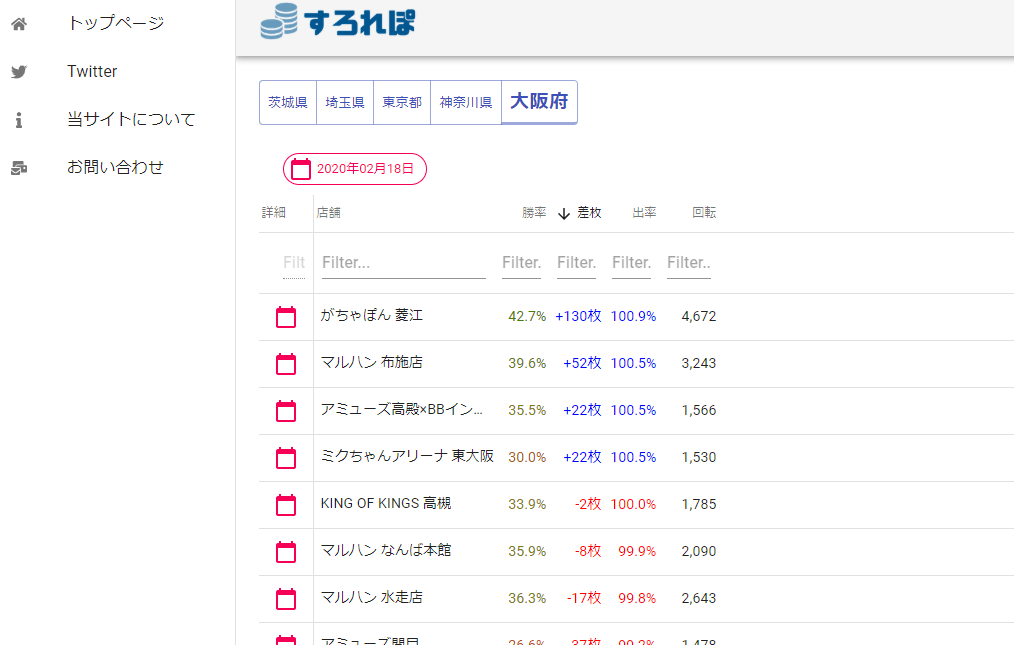
Task: Click the 99.8% payout value
Action: (637, 598)
